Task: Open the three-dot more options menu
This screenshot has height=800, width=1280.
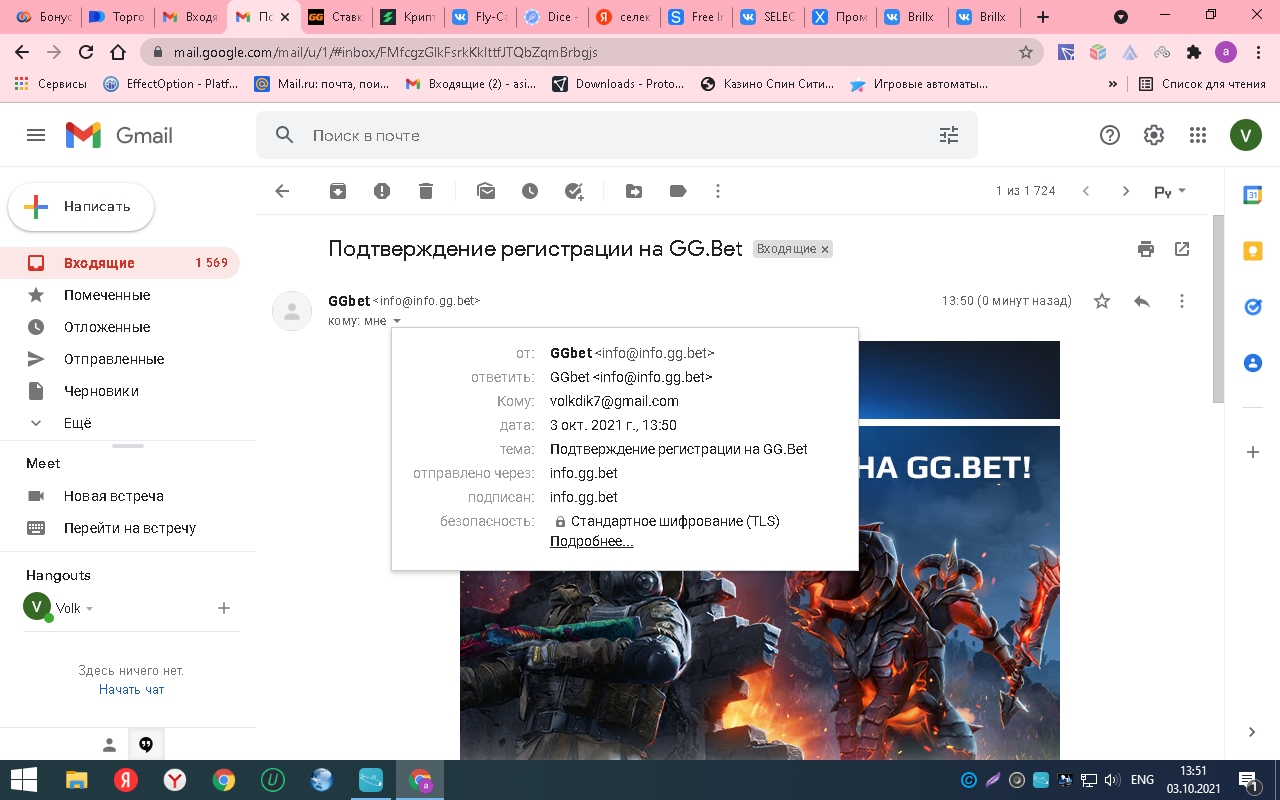Action: pyautogui.click(x=718, y=191)
